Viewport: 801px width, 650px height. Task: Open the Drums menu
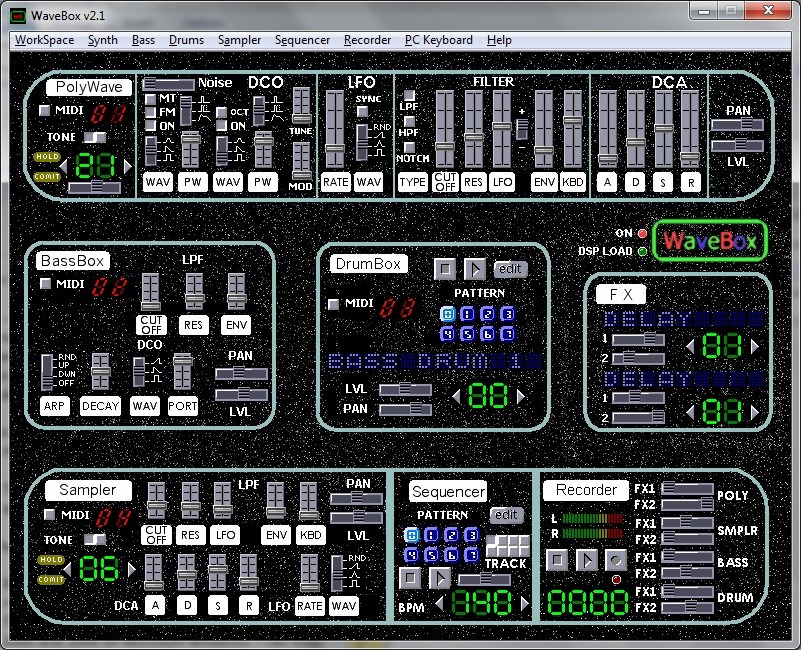click(x=186, y=40)
